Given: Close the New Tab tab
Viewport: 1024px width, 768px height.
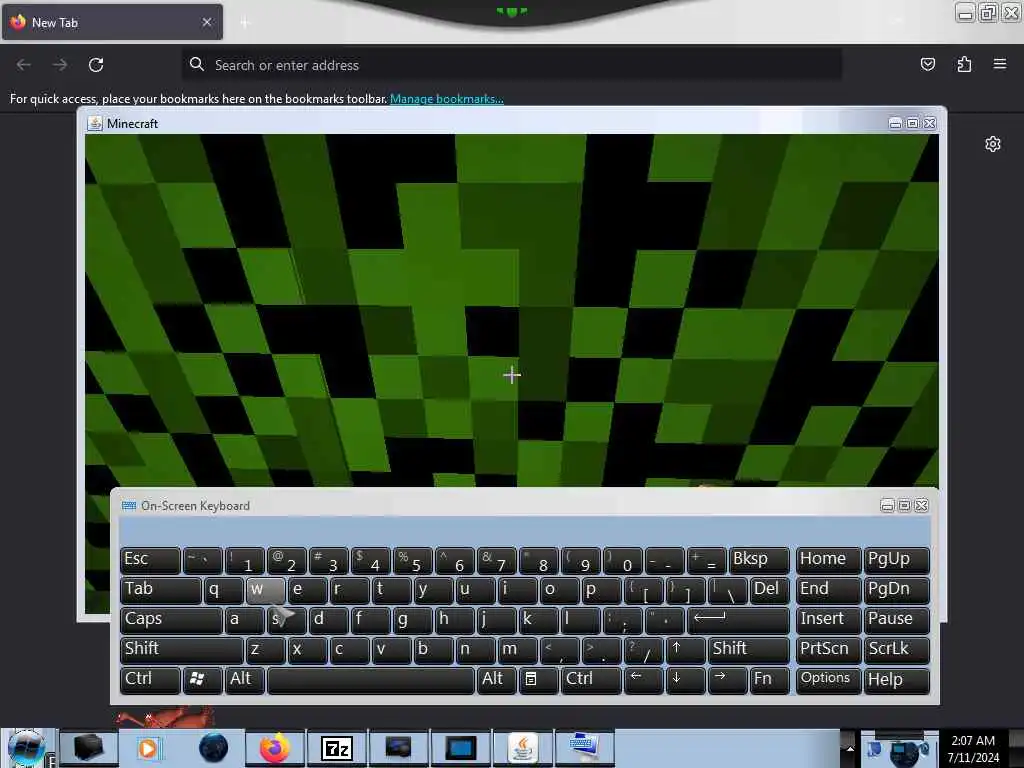Looking at the screenshot, I should click(x=206, y=22).
